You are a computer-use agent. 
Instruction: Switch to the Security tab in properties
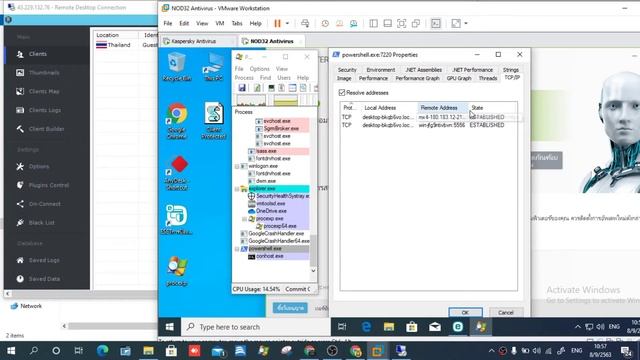click(x=347, y=70)
